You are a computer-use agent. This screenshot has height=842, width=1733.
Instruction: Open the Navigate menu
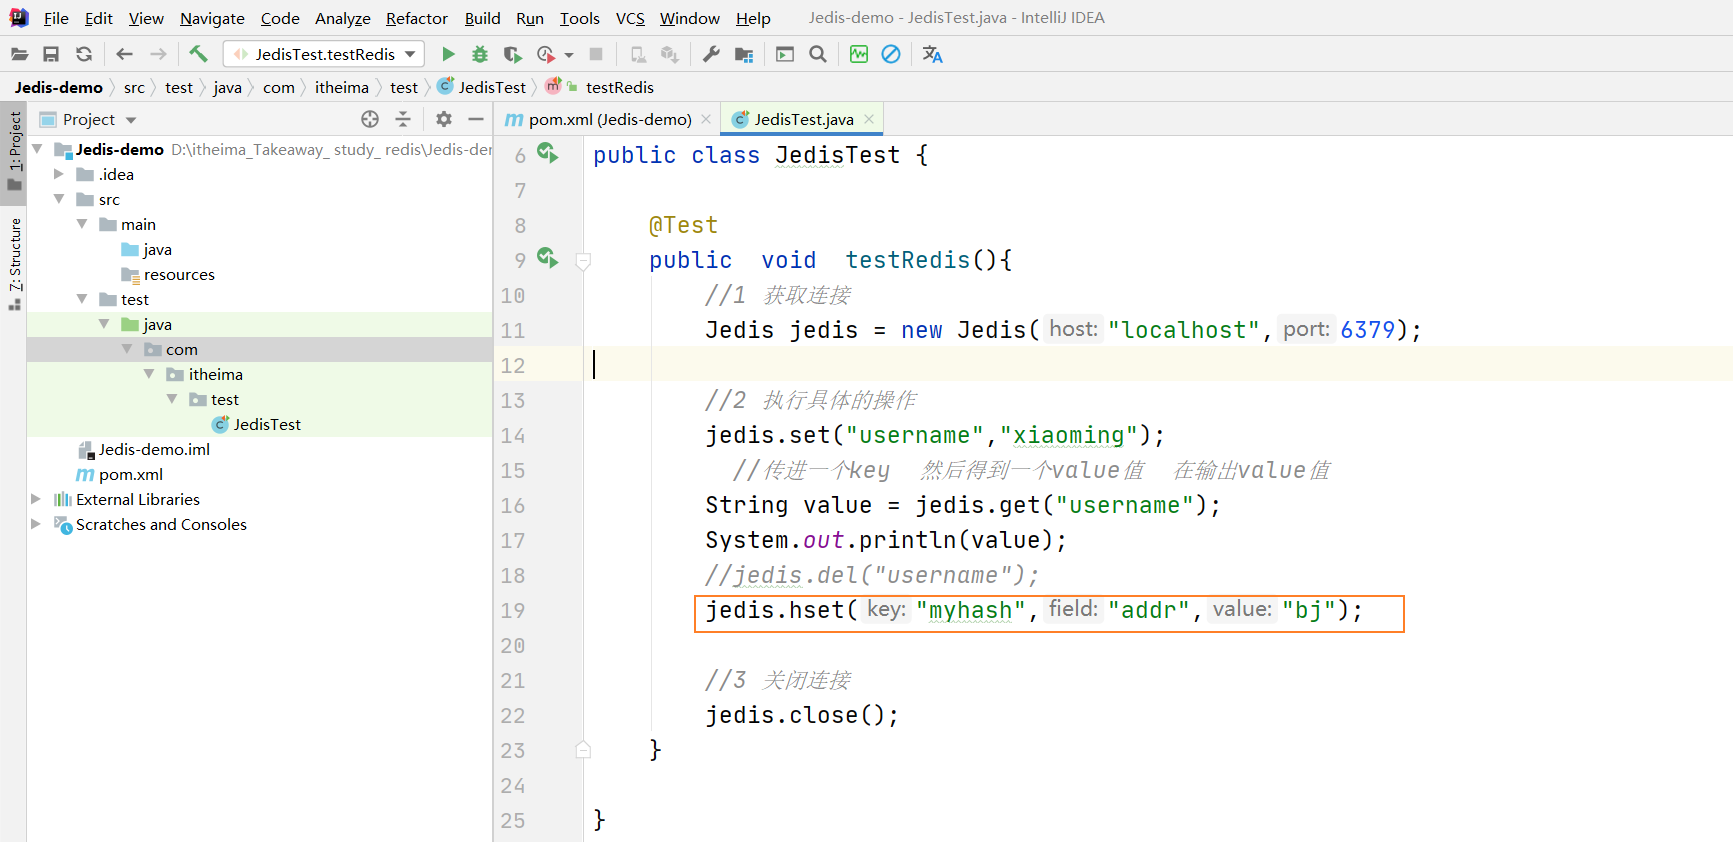pos(212,18)
